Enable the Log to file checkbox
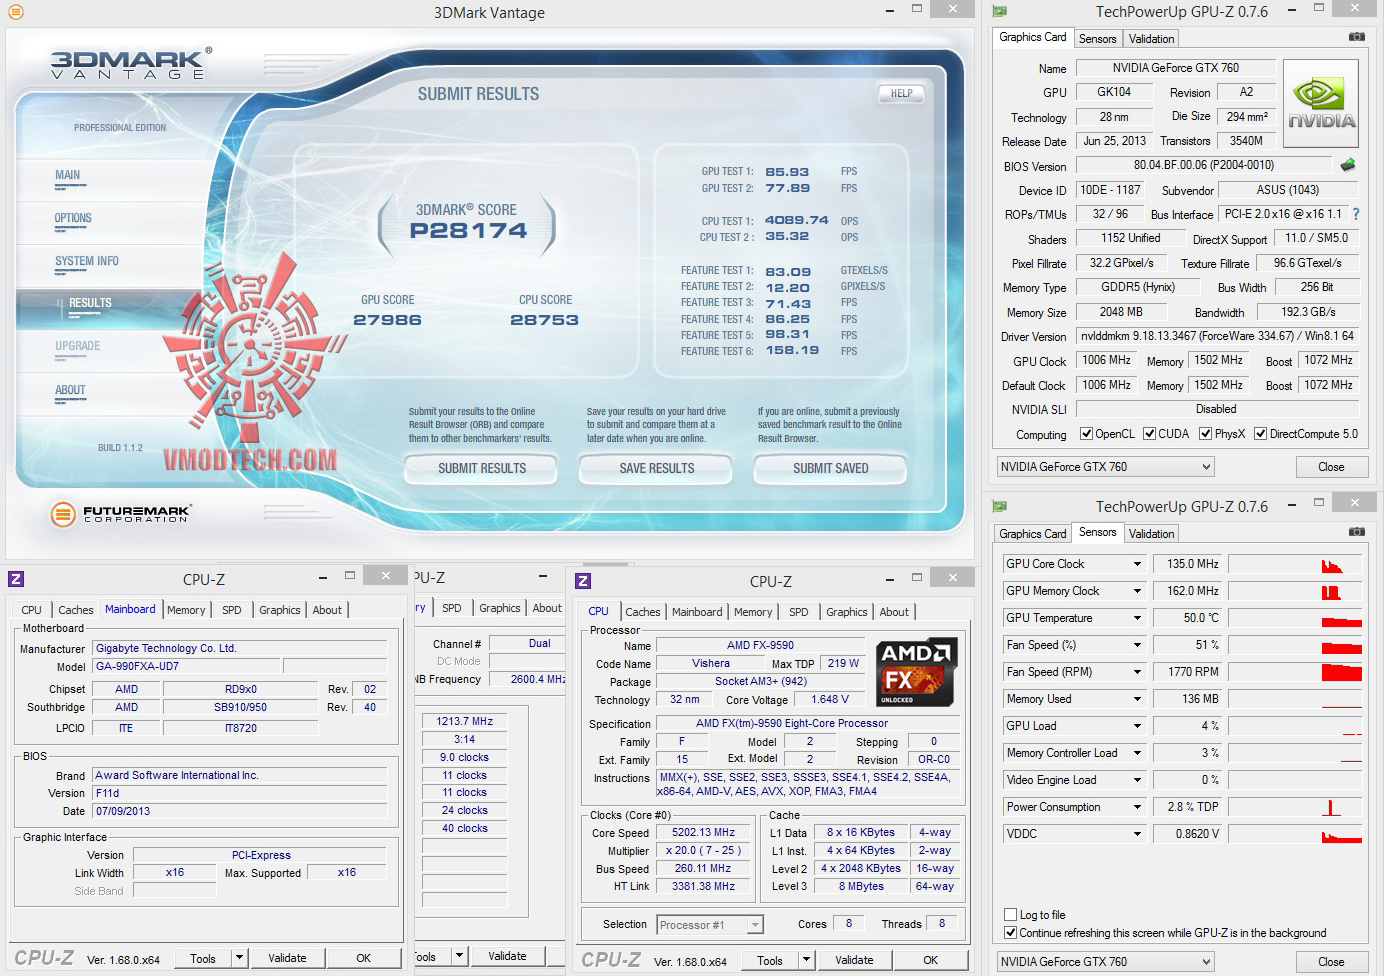 click(x=1010, y=915)
